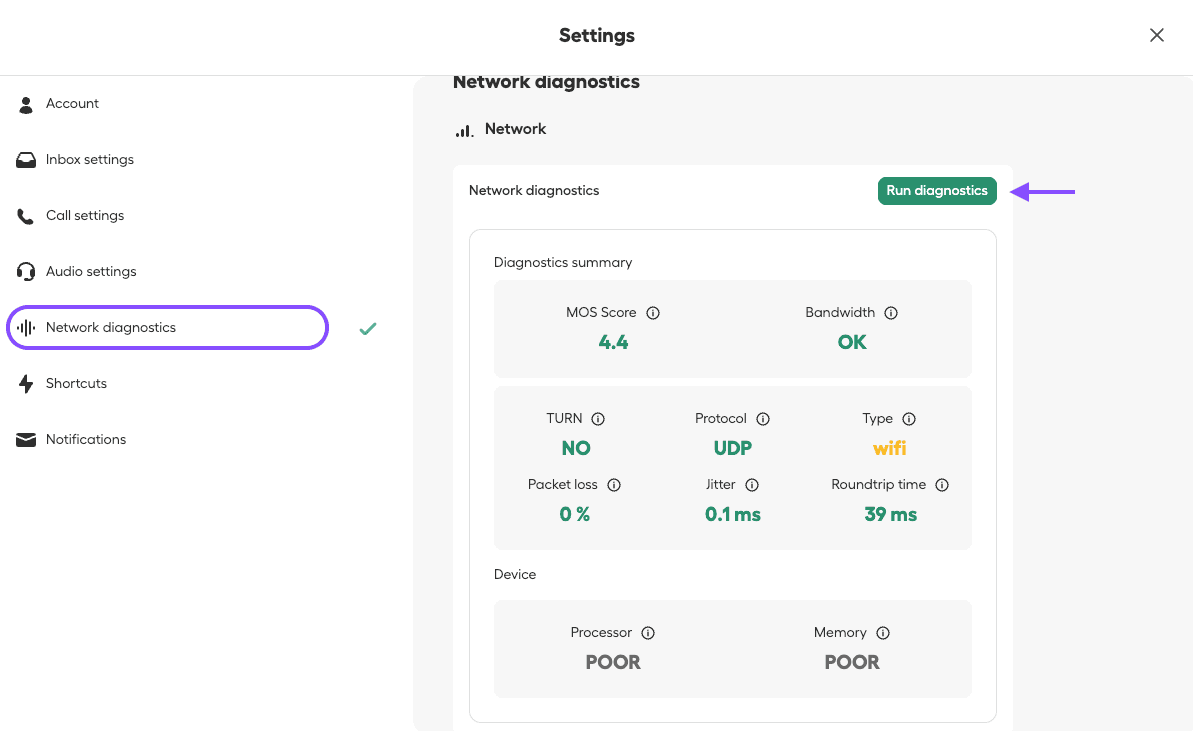Go to the Notifications settings
The height and width of the screenshot is (731, 1193).
pyautogui.click(x=86, y=440)
